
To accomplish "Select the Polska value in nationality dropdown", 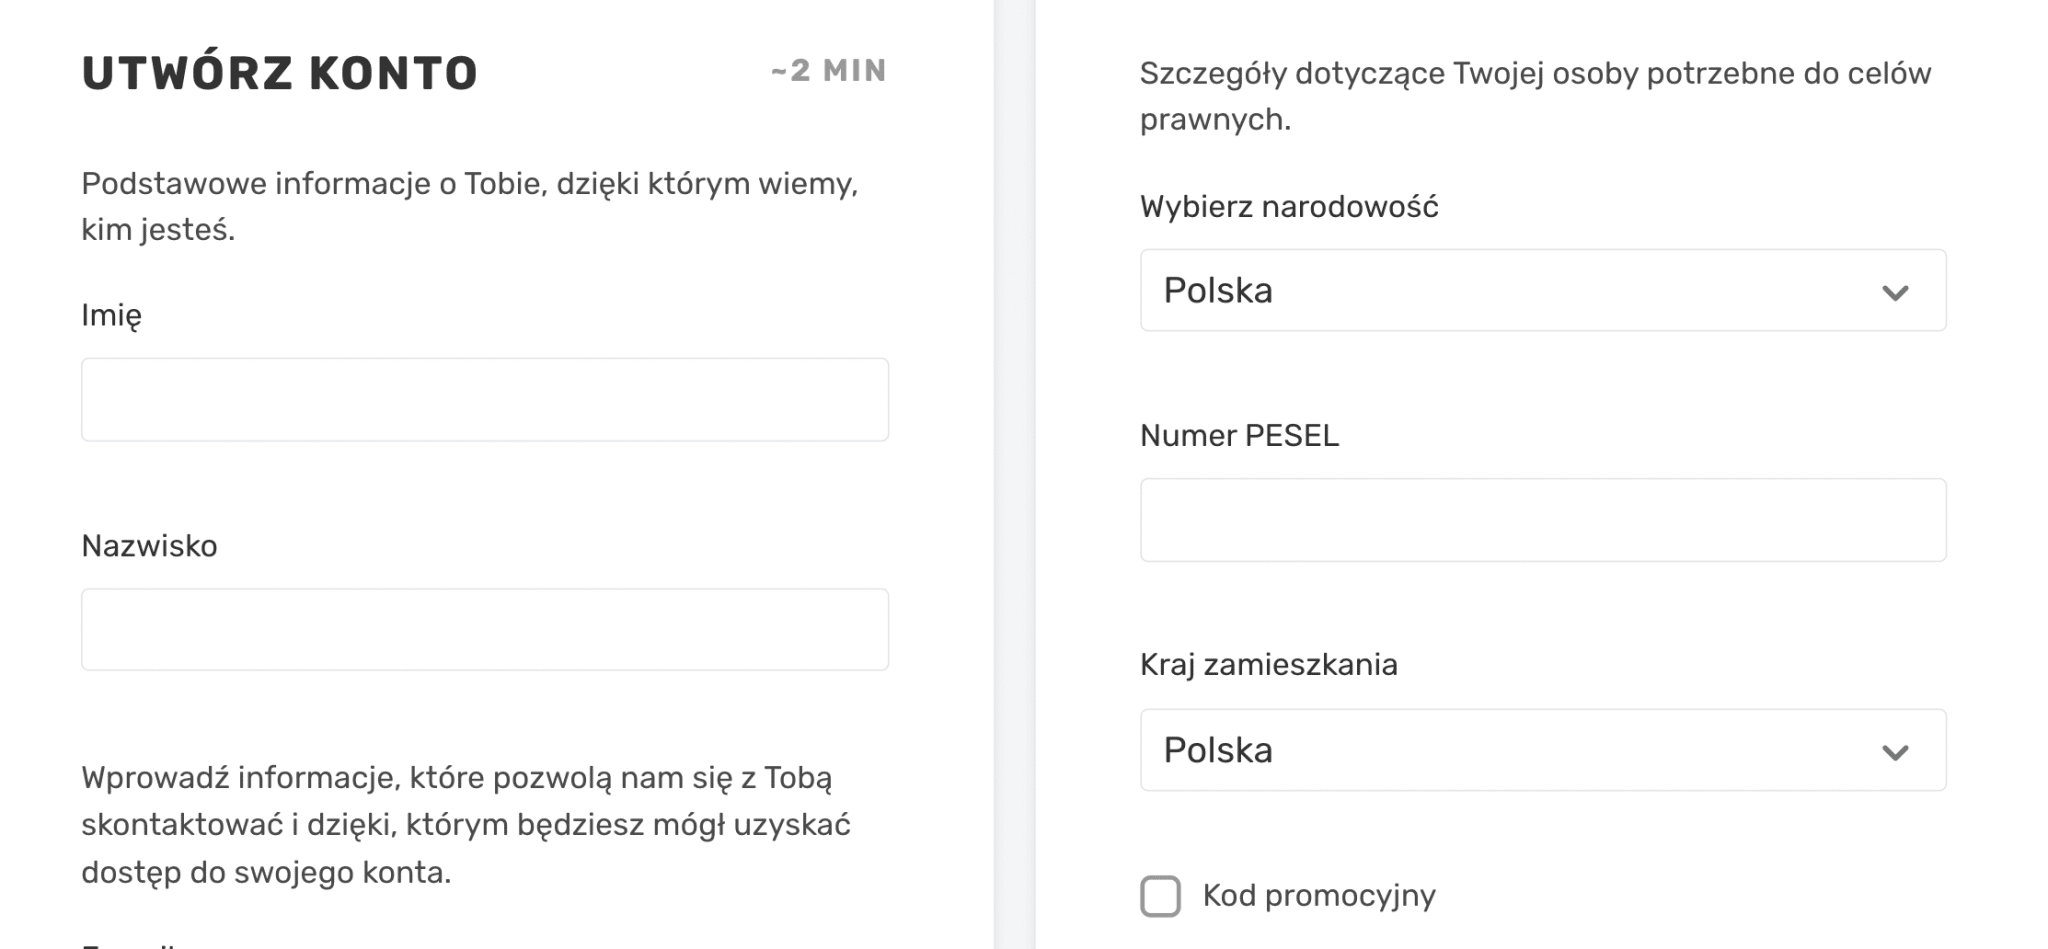I will (x=1220, y=290).
